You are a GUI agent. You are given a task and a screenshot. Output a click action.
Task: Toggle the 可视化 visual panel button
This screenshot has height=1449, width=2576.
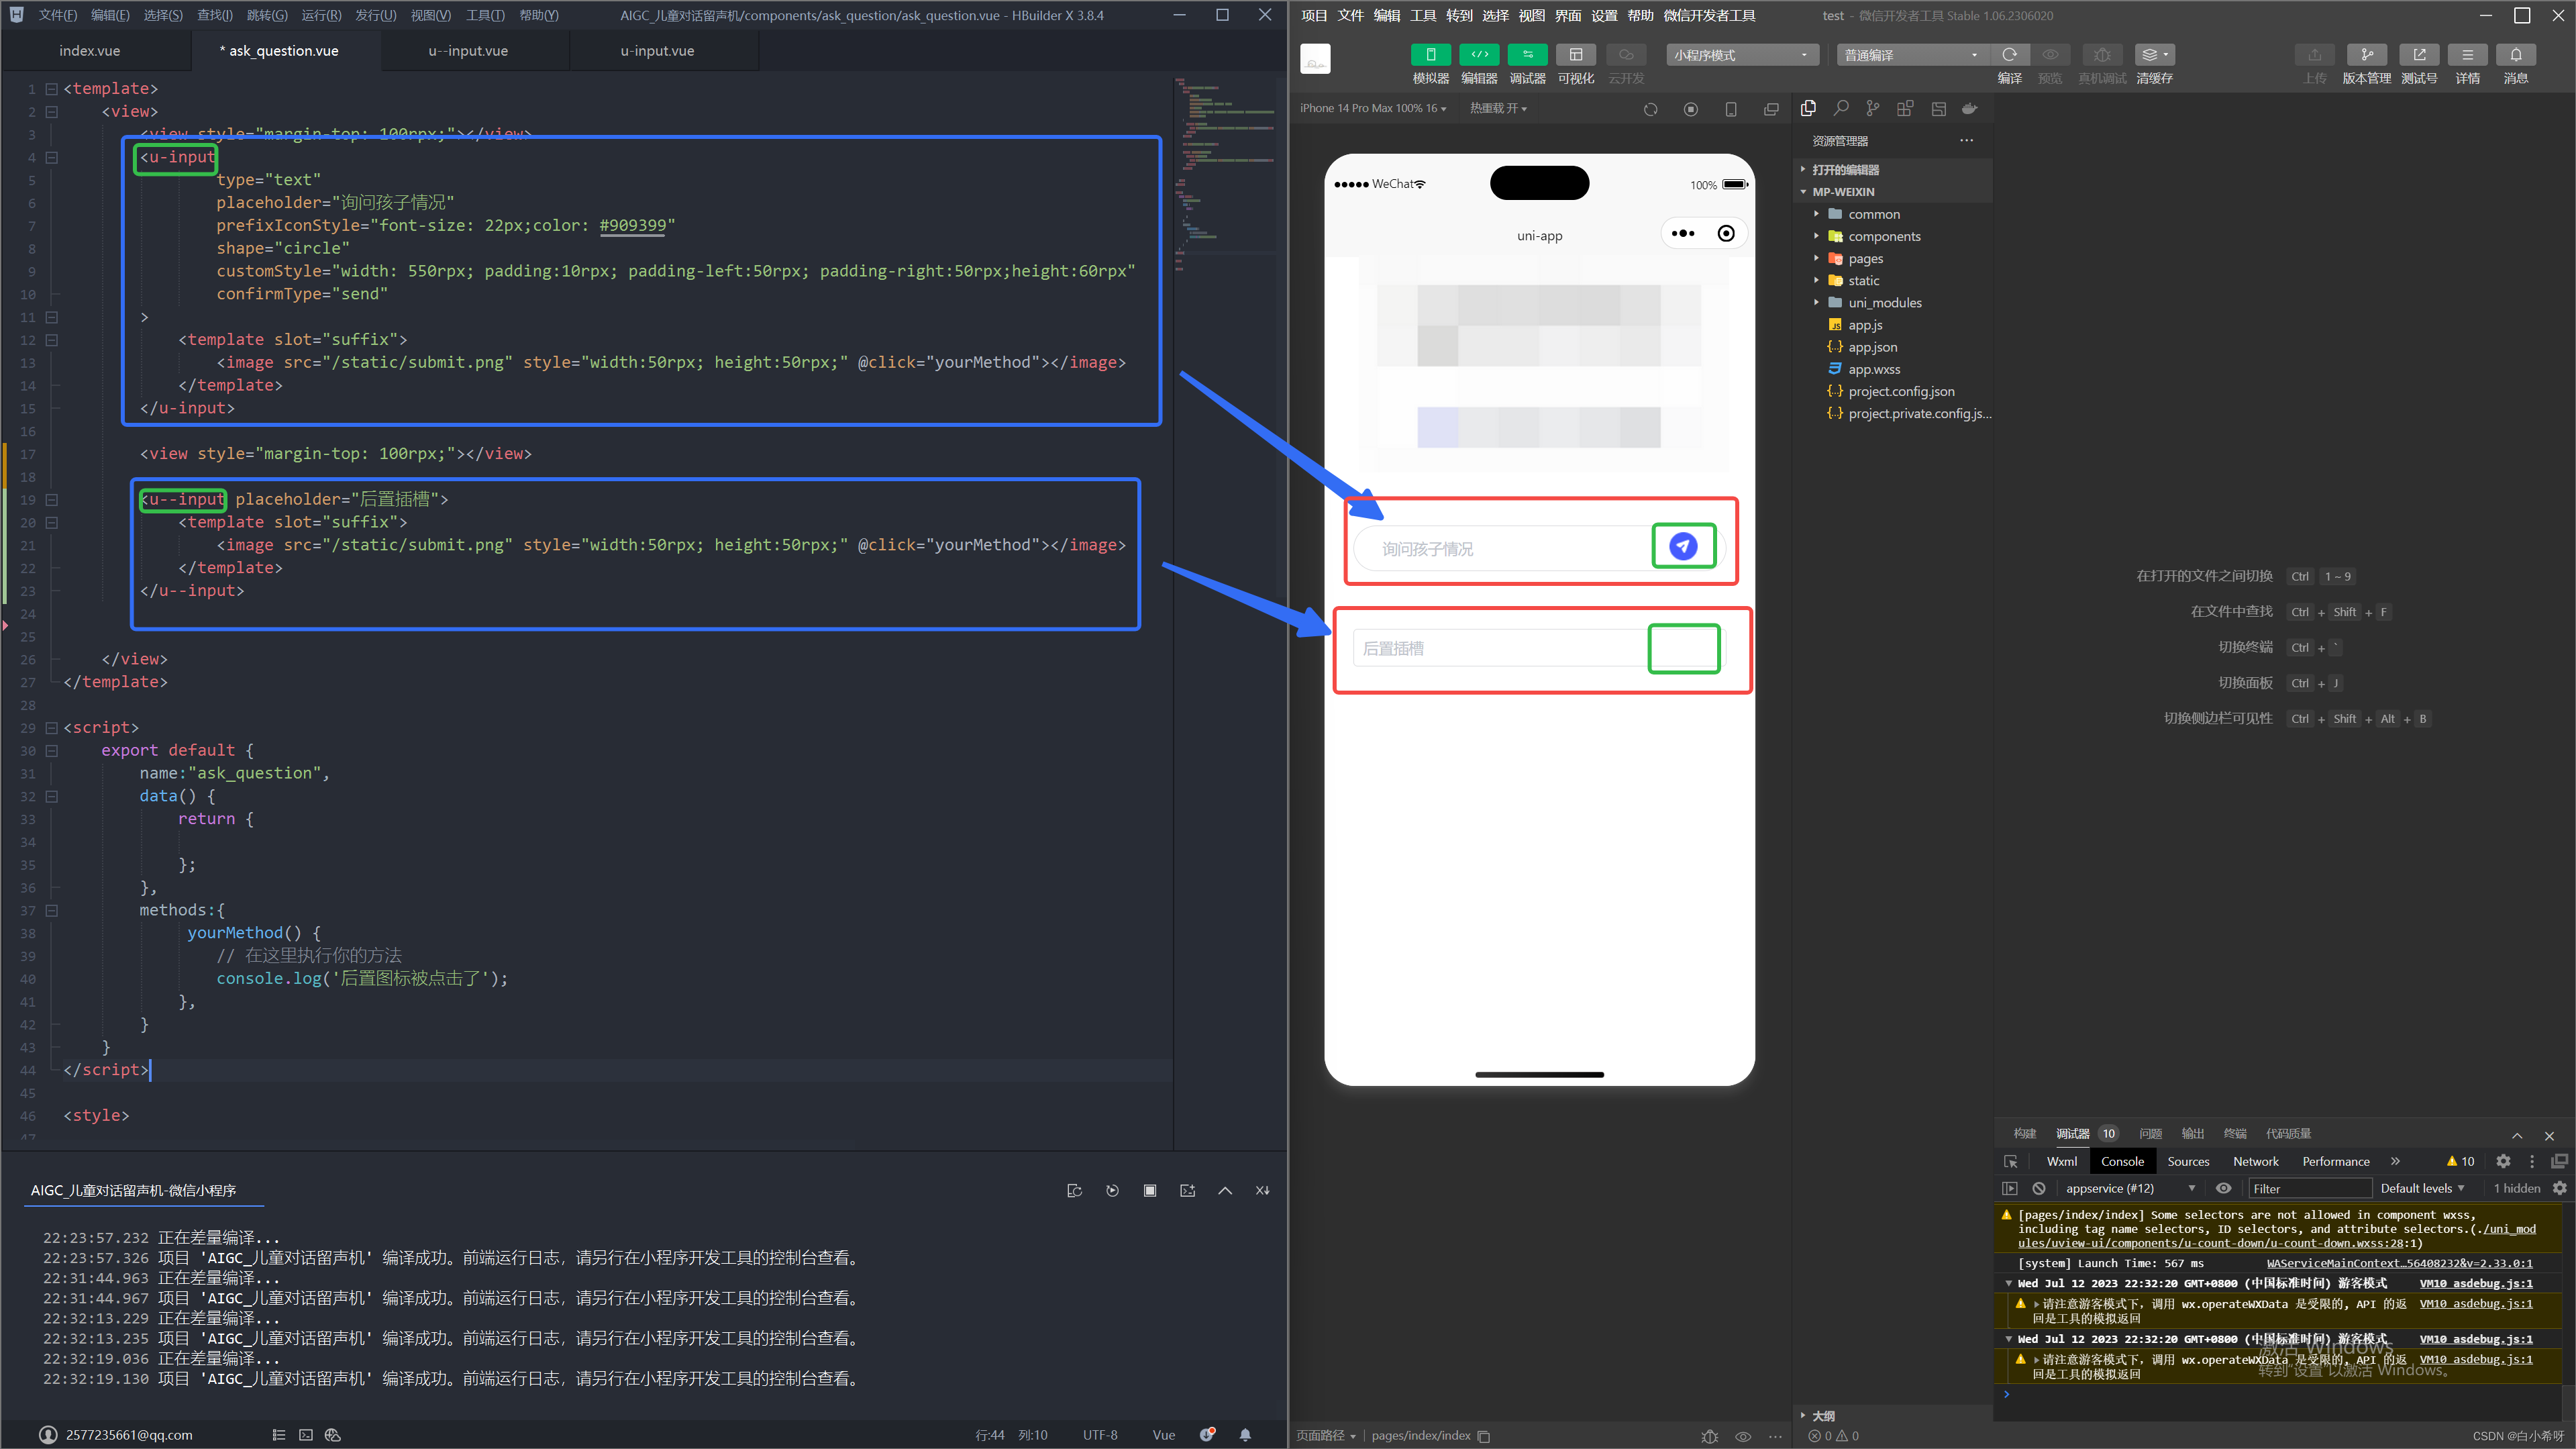pos(1576,55)
